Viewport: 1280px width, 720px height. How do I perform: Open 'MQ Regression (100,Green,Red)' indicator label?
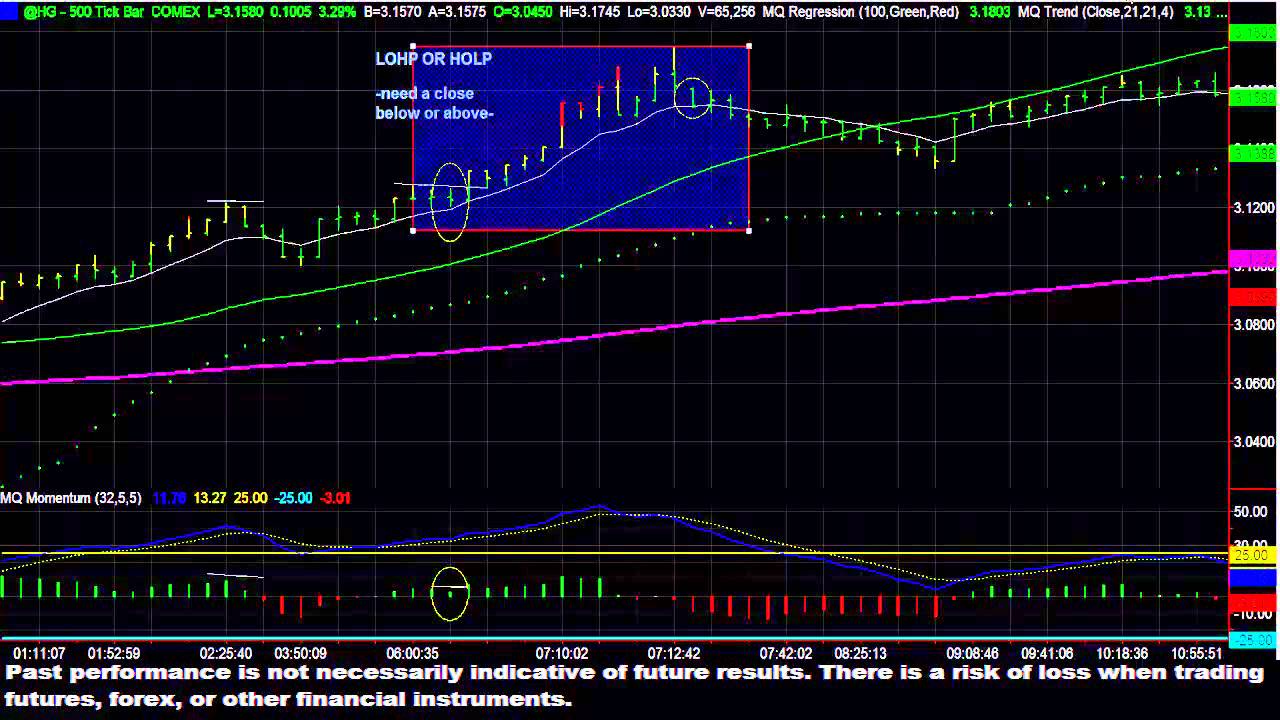861,12
